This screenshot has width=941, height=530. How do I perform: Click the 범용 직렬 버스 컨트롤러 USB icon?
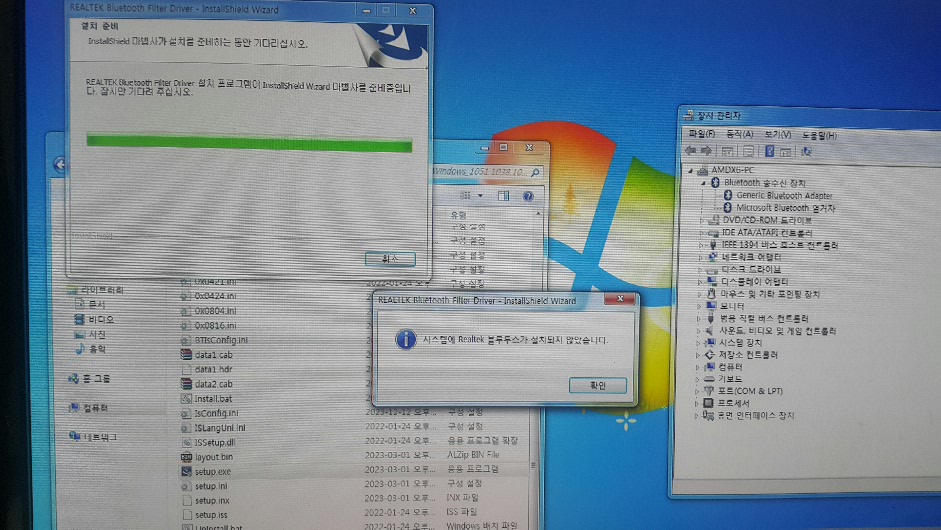pos(711,318)
